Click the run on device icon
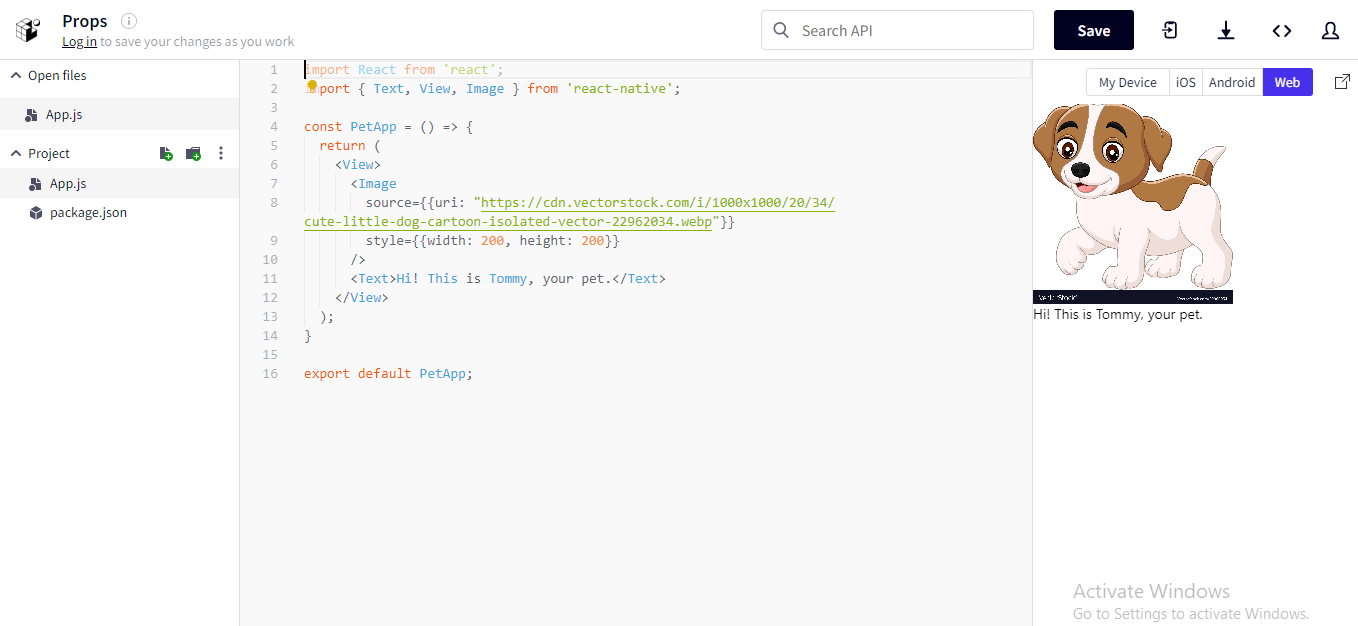 click(x=1170, y=30)
